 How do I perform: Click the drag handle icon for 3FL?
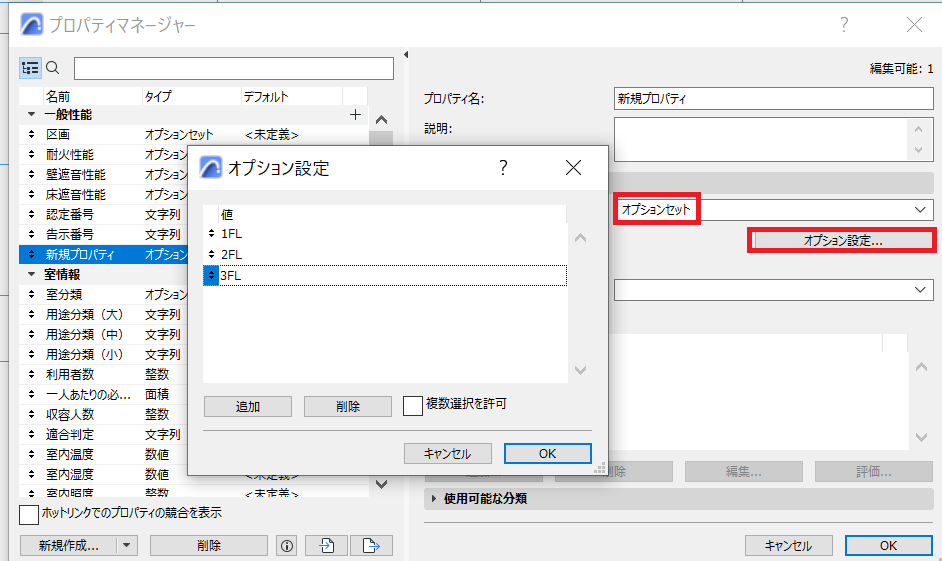(211, 276)
